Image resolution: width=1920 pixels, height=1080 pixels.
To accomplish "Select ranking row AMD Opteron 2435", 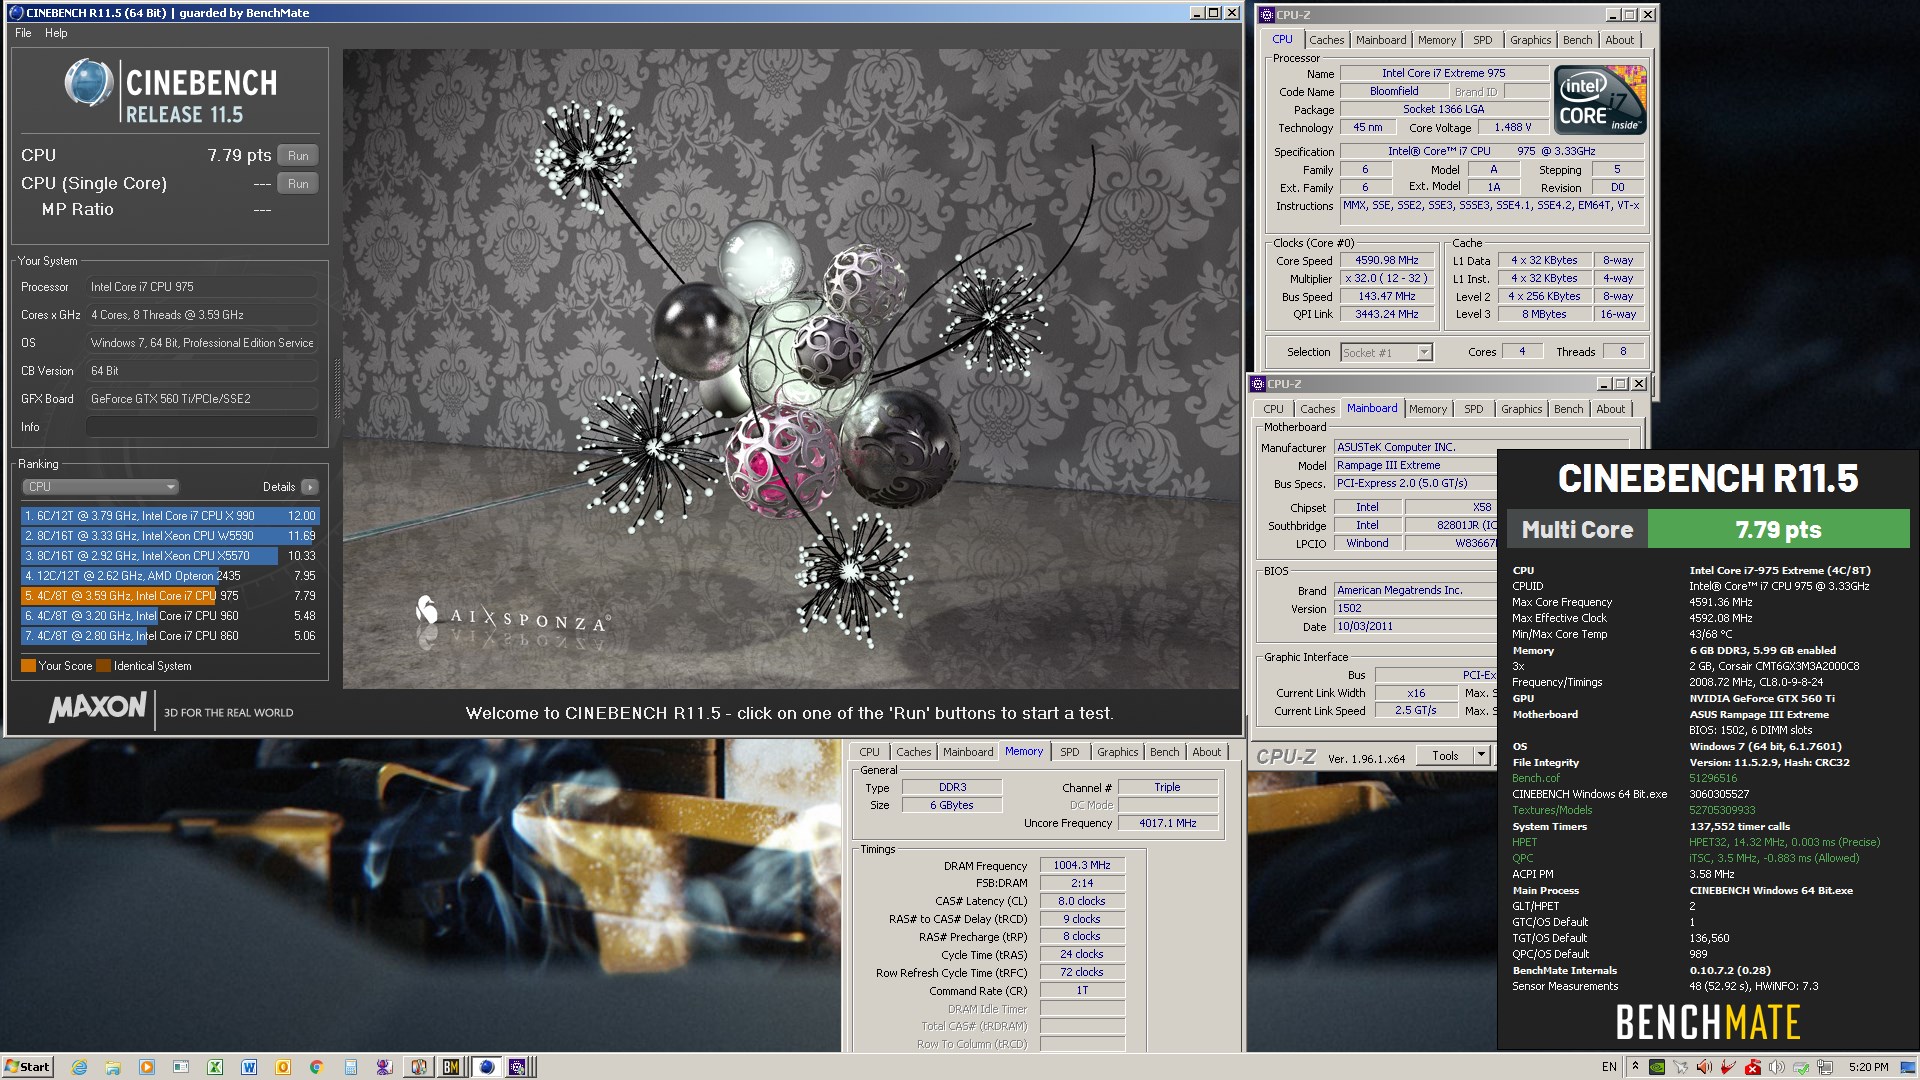I will click(x=170, y=576).
